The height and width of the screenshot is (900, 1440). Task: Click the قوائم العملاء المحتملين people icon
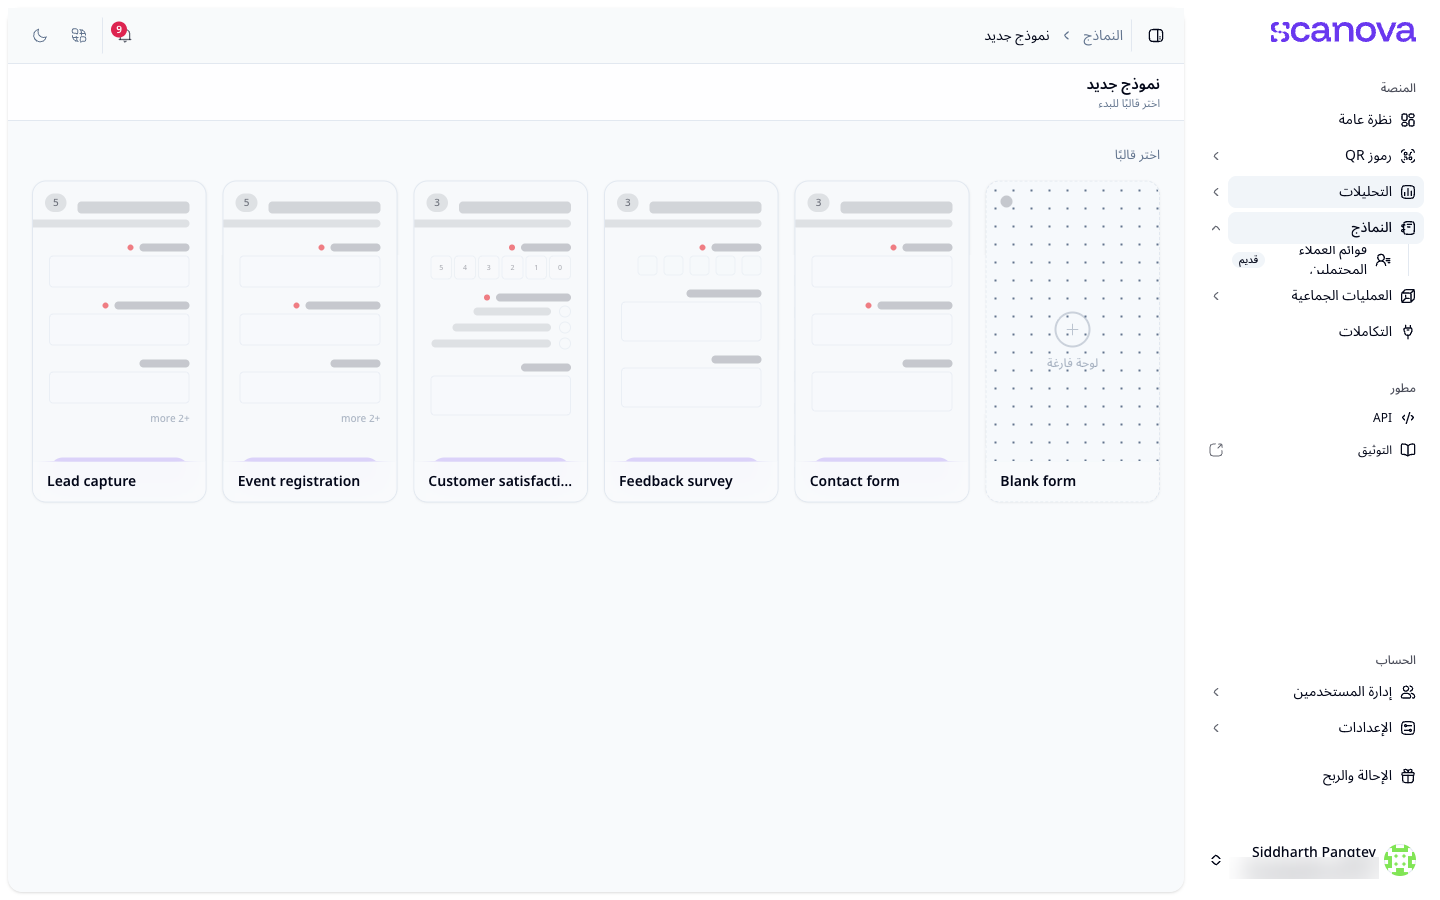[x=1383, y=260]
